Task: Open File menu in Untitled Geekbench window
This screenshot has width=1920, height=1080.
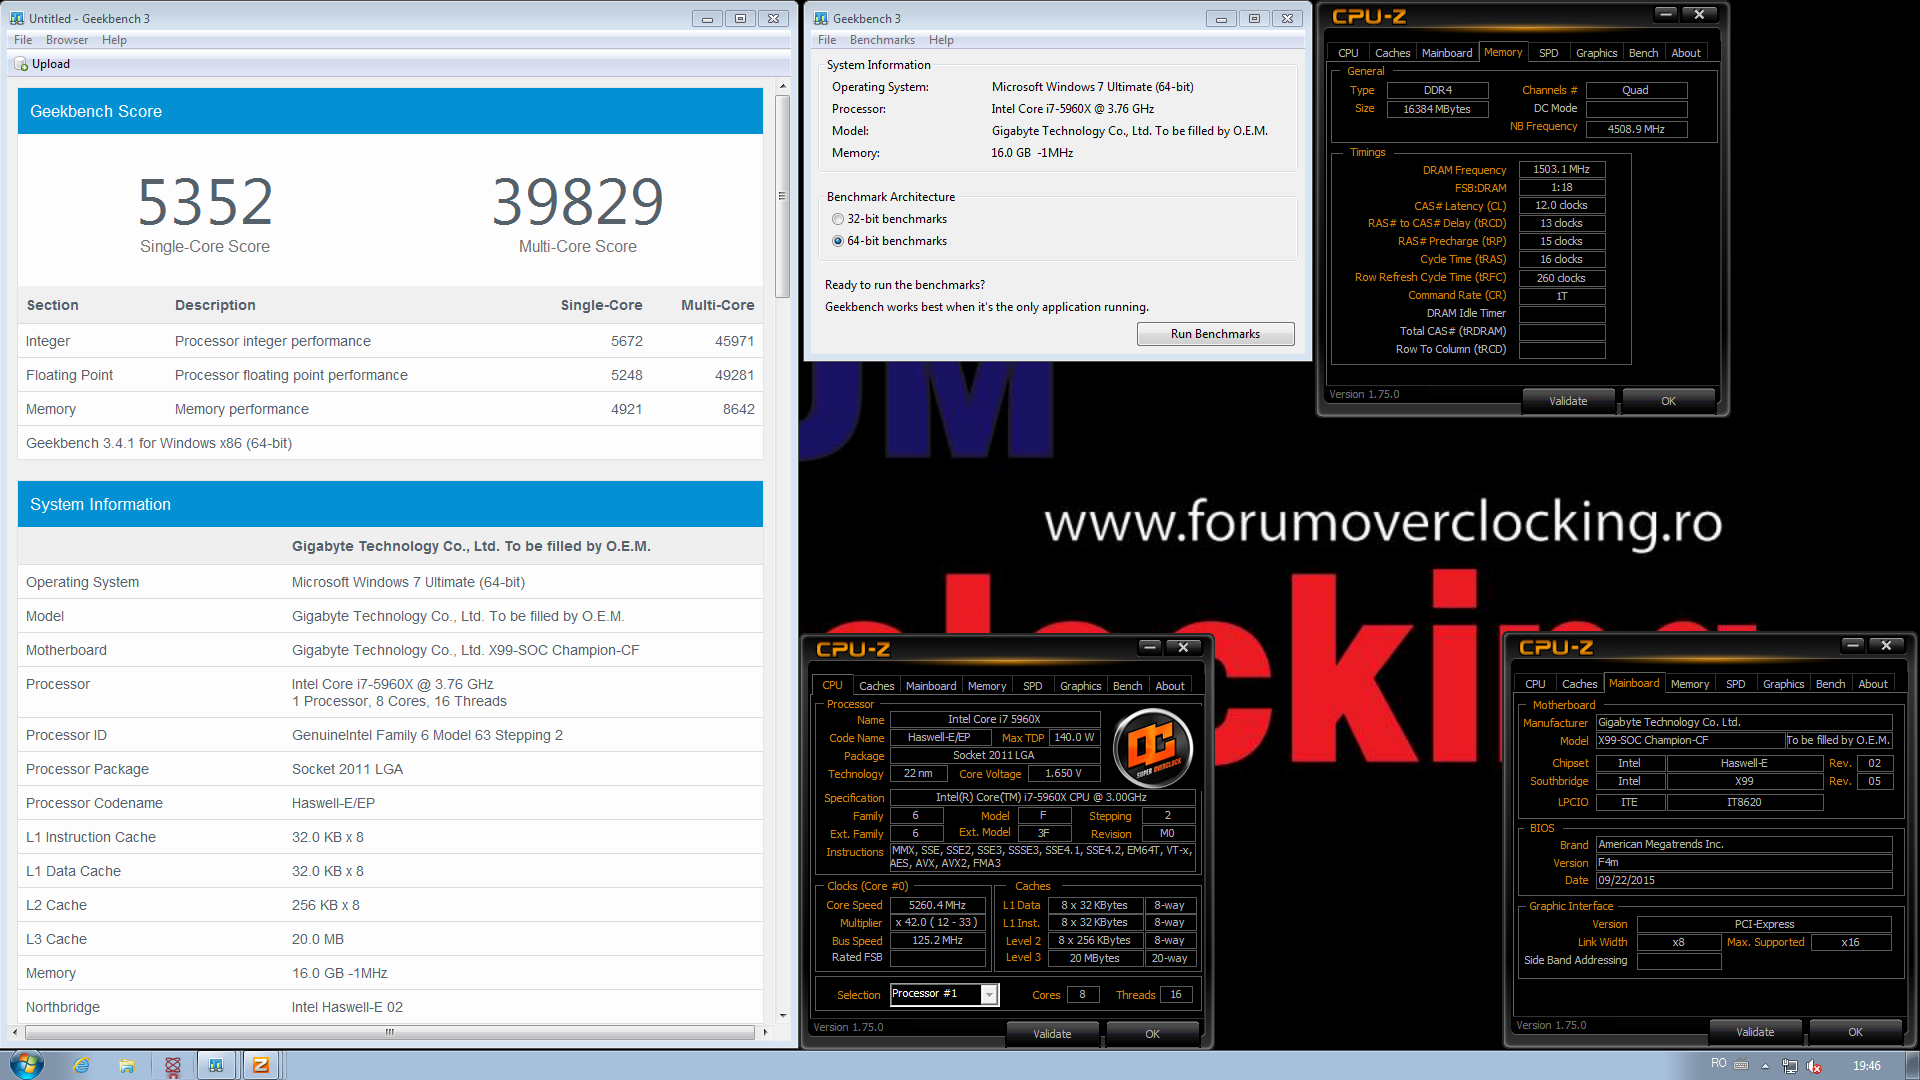Action: point(23,40)
